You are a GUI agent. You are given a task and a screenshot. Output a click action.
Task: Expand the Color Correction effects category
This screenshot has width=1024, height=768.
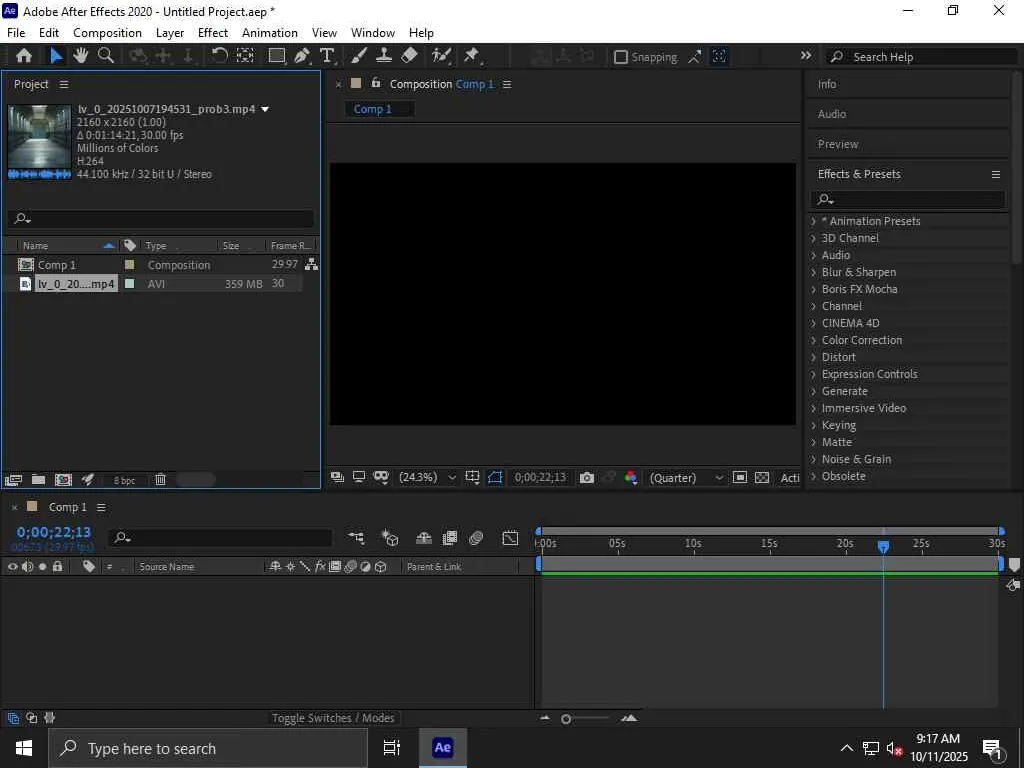[814, 340]
